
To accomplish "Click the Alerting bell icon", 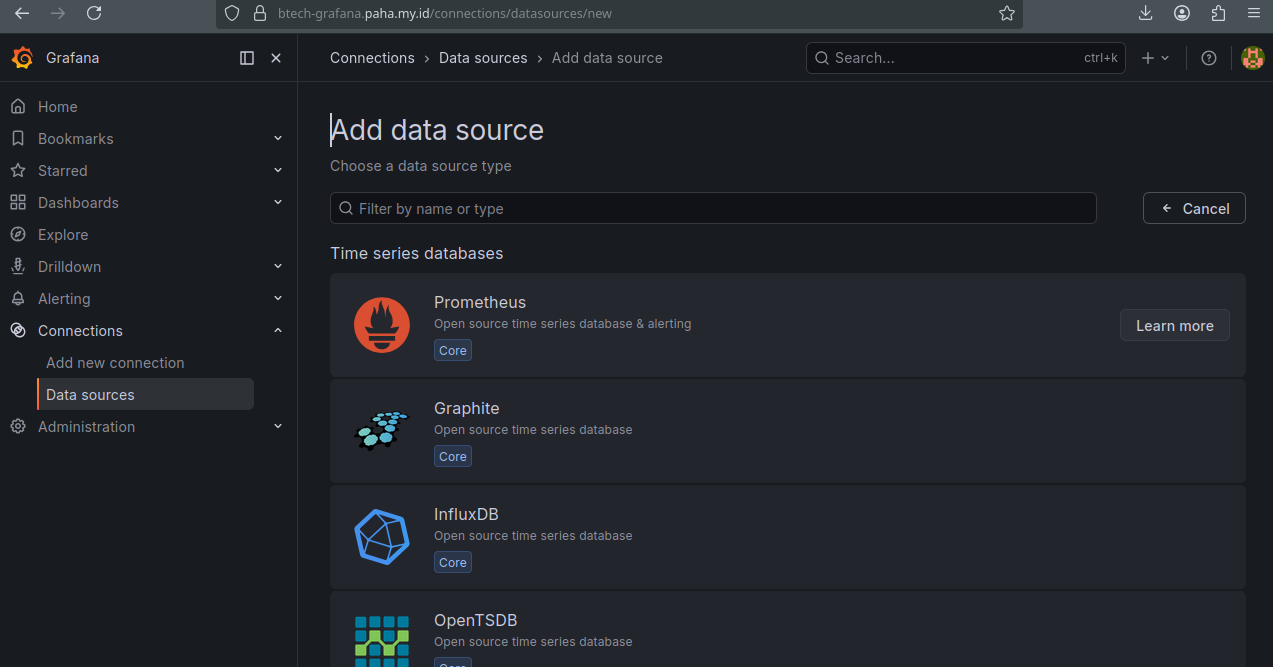I will pos(18,299).
